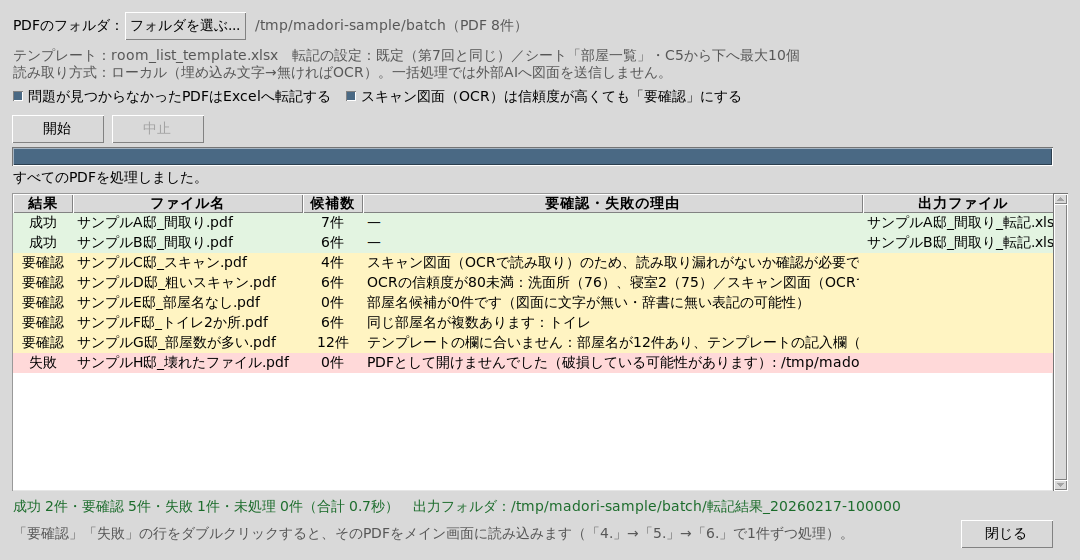The image size is (1080, 560).
Task: Click the ファイル名 column header
Action: 187,203
